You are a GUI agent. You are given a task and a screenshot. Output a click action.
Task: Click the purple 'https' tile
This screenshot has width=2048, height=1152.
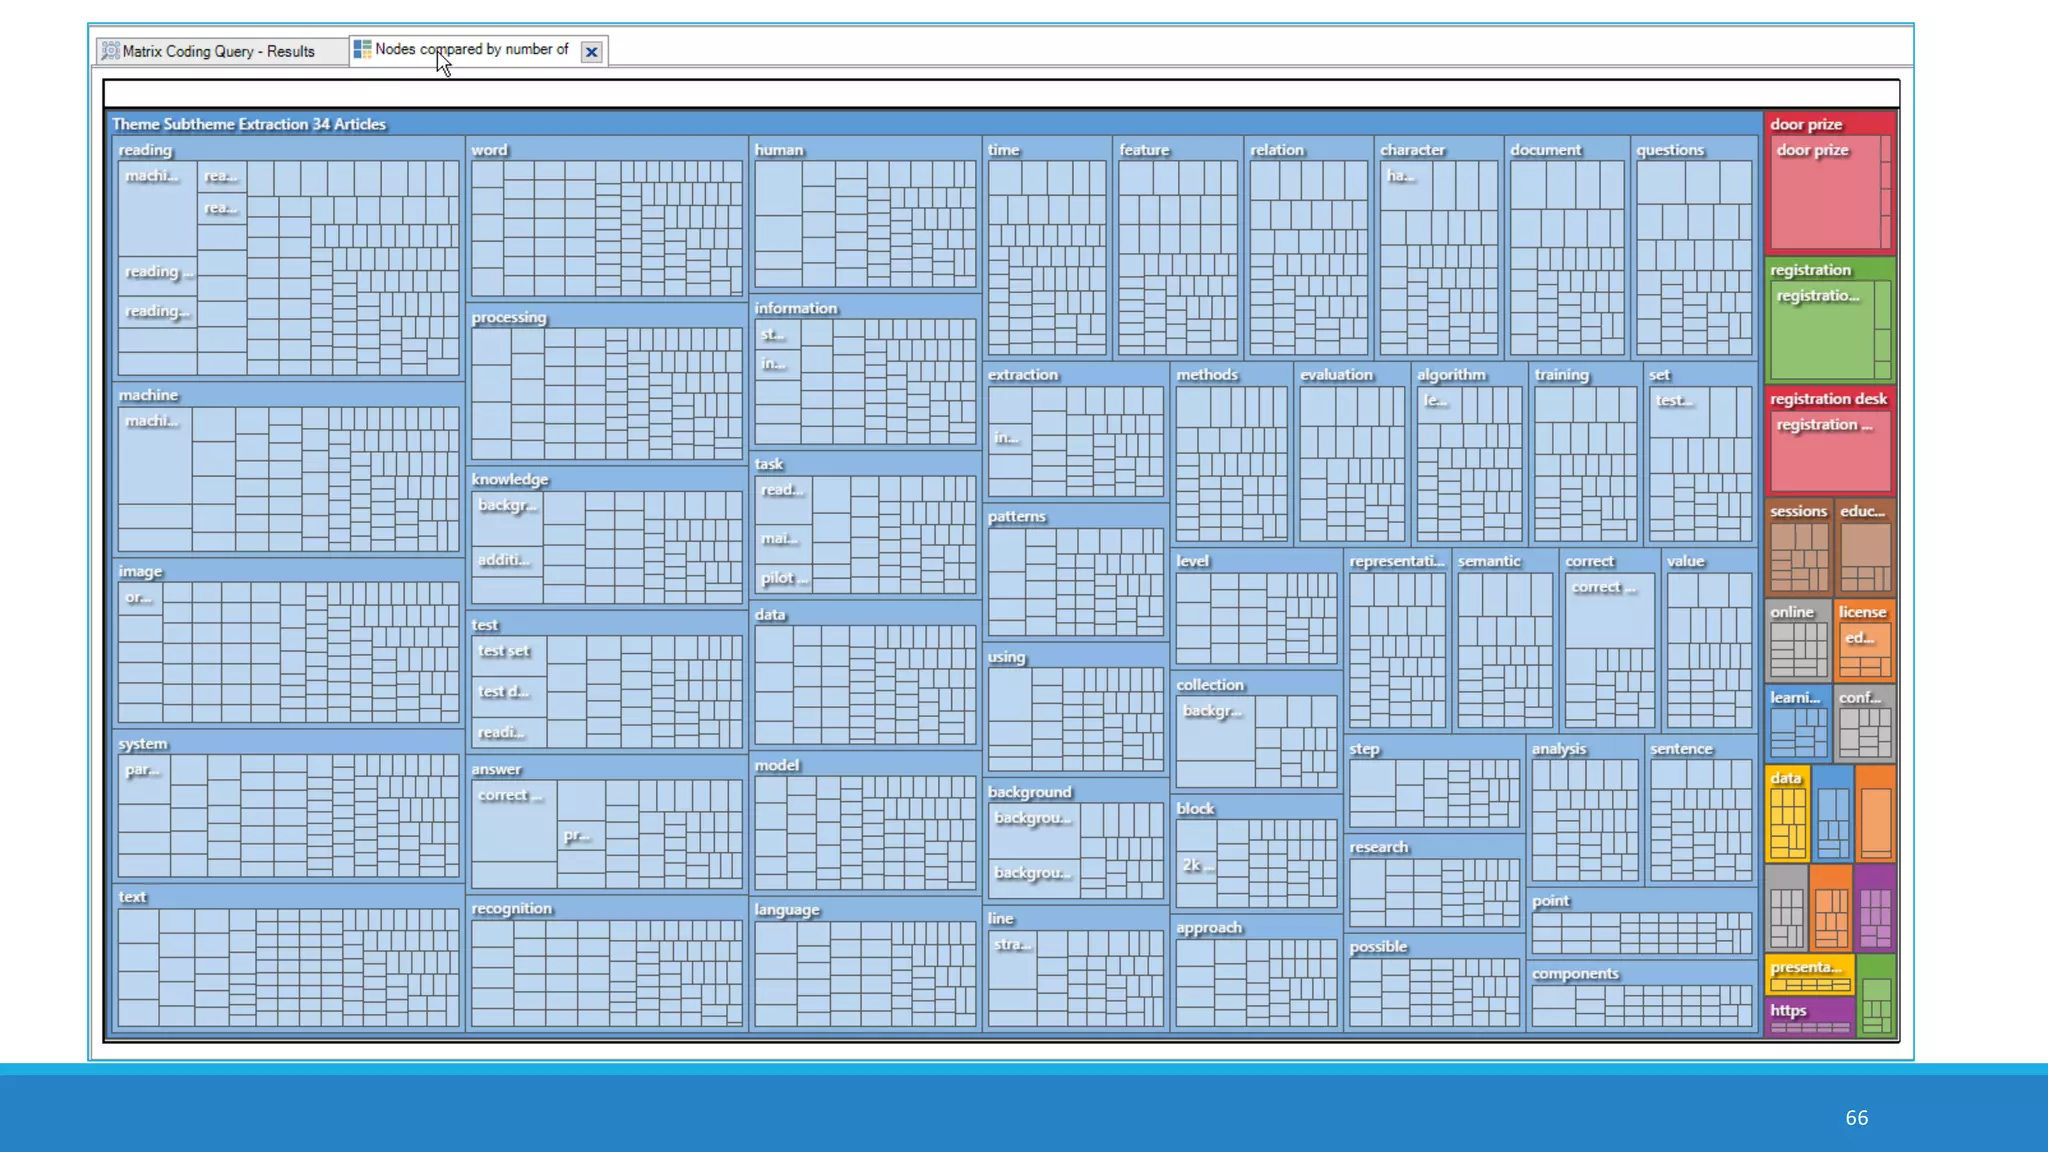click(1809, 1018)
